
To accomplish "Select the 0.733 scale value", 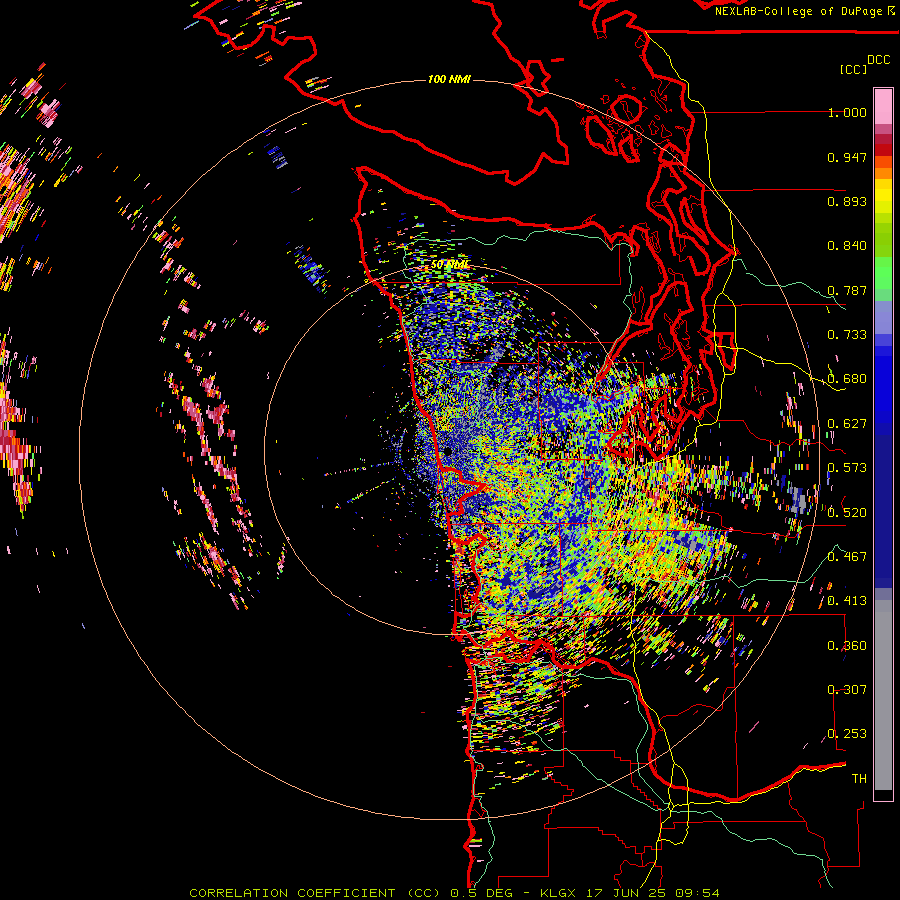I will click(847, 335).
